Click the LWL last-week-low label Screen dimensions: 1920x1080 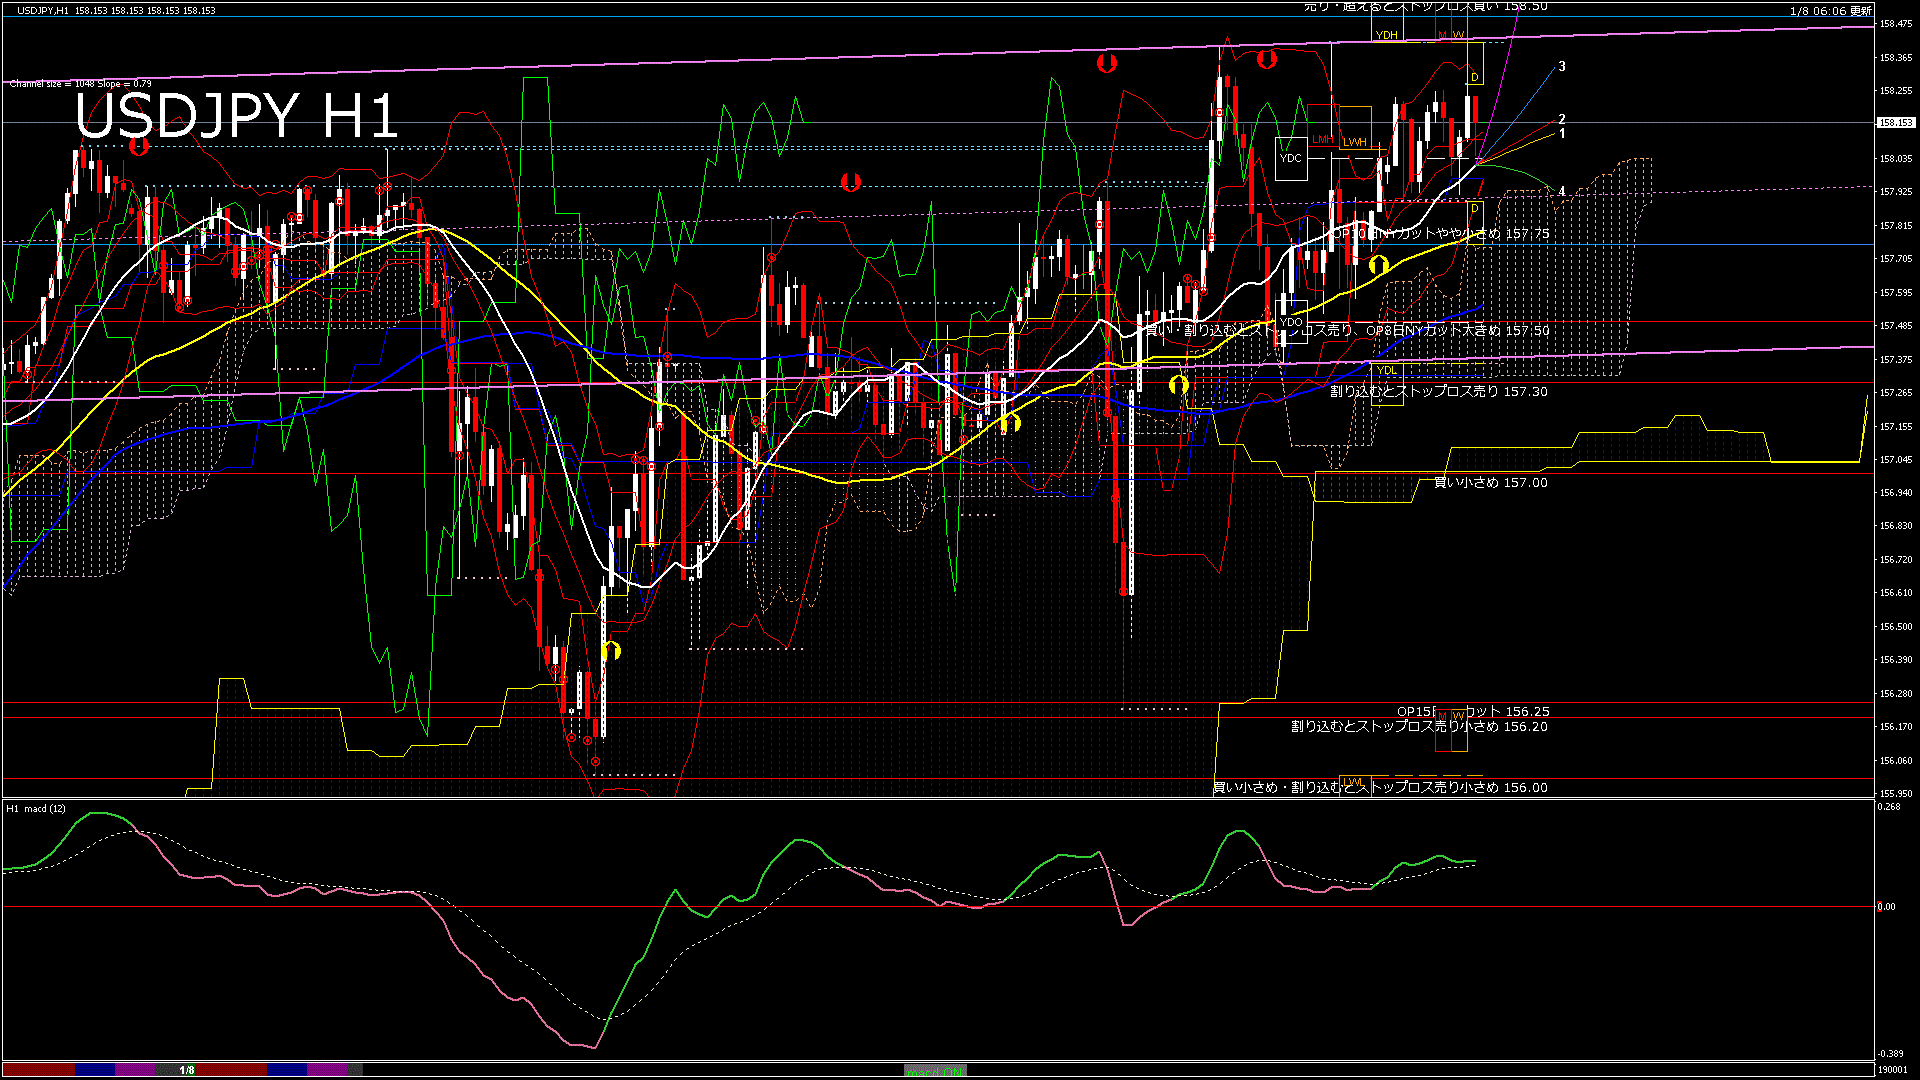[x=1353, y=782]
